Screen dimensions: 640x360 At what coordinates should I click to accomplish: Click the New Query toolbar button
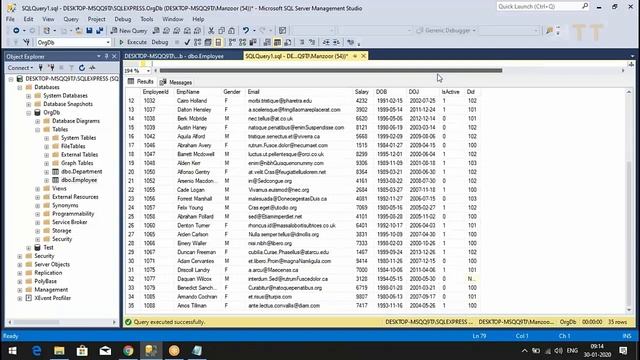pos(129,31)
